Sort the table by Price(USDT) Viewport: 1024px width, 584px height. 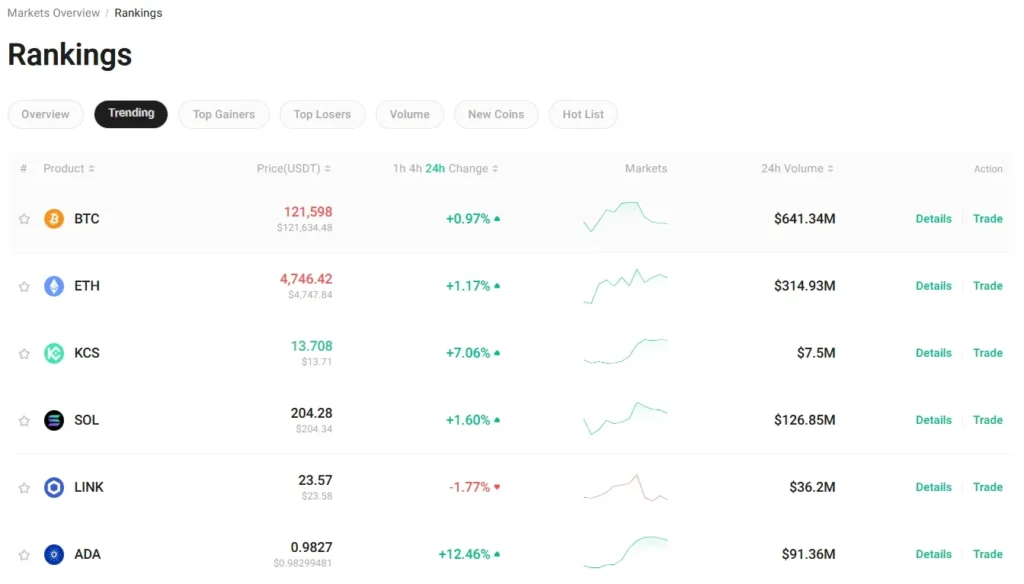tap(293, 168)
